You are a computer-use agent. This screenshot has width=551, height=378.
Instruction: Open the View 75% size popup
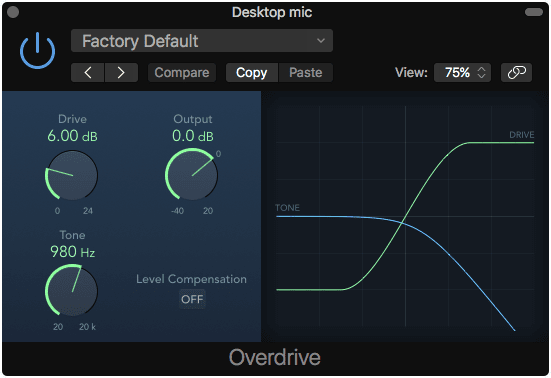pos(462,73)
